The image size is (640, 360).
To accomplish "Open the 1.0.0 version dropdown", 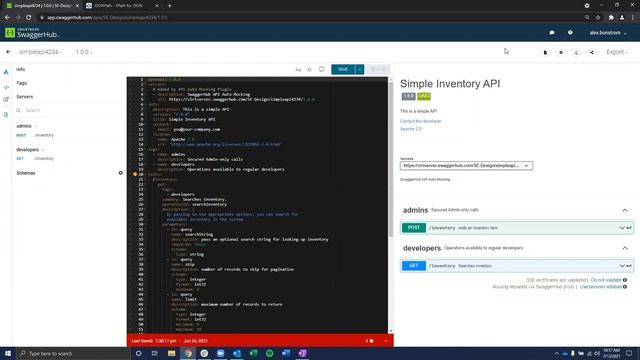I will click(x=84, y=52).
